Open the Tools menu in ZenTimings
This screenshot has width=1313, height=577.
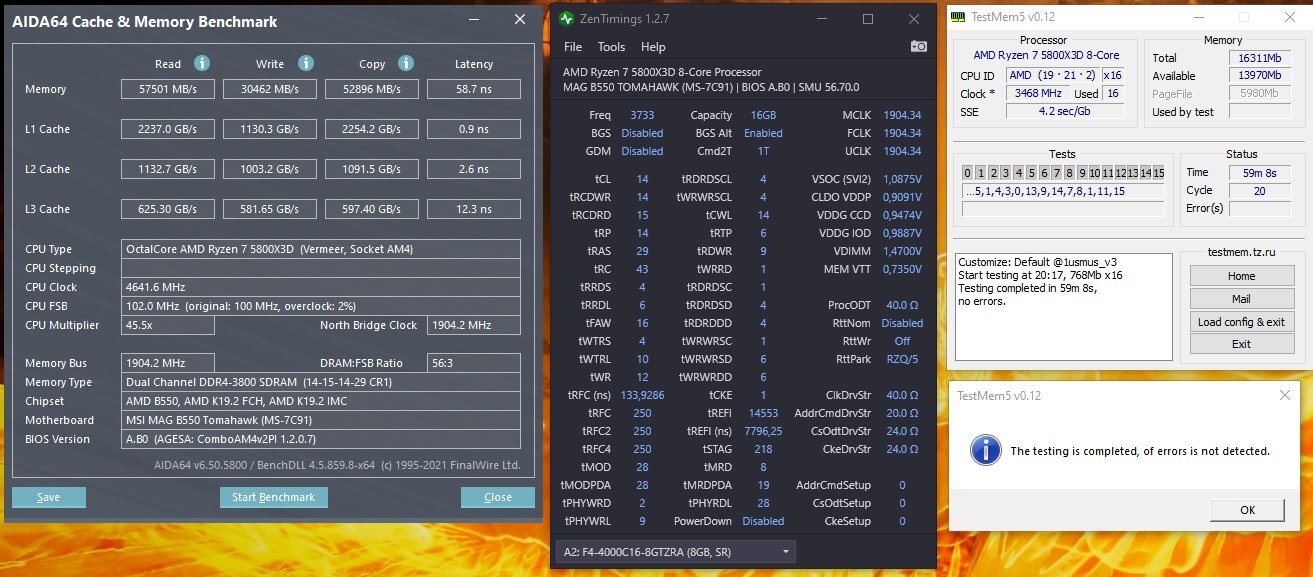coord(611,47)
